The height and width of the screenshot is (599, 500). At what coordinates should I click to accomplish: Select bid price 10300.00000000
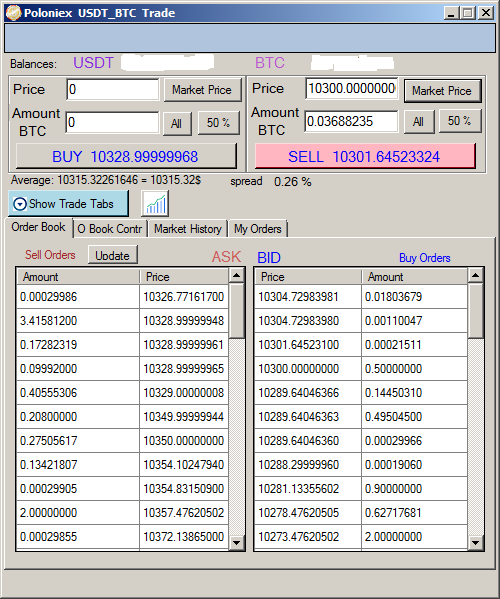308,369
